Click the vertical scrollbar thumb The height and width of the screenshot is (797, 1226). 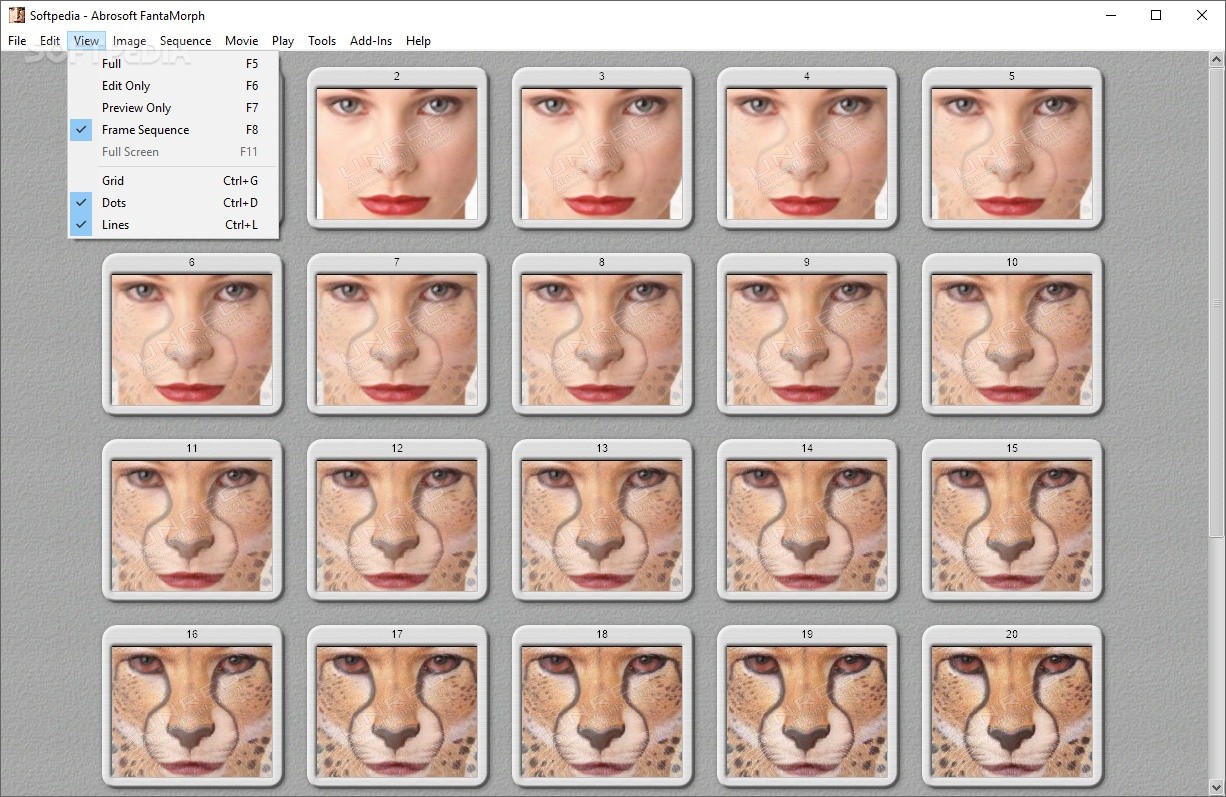[1217, 302]
